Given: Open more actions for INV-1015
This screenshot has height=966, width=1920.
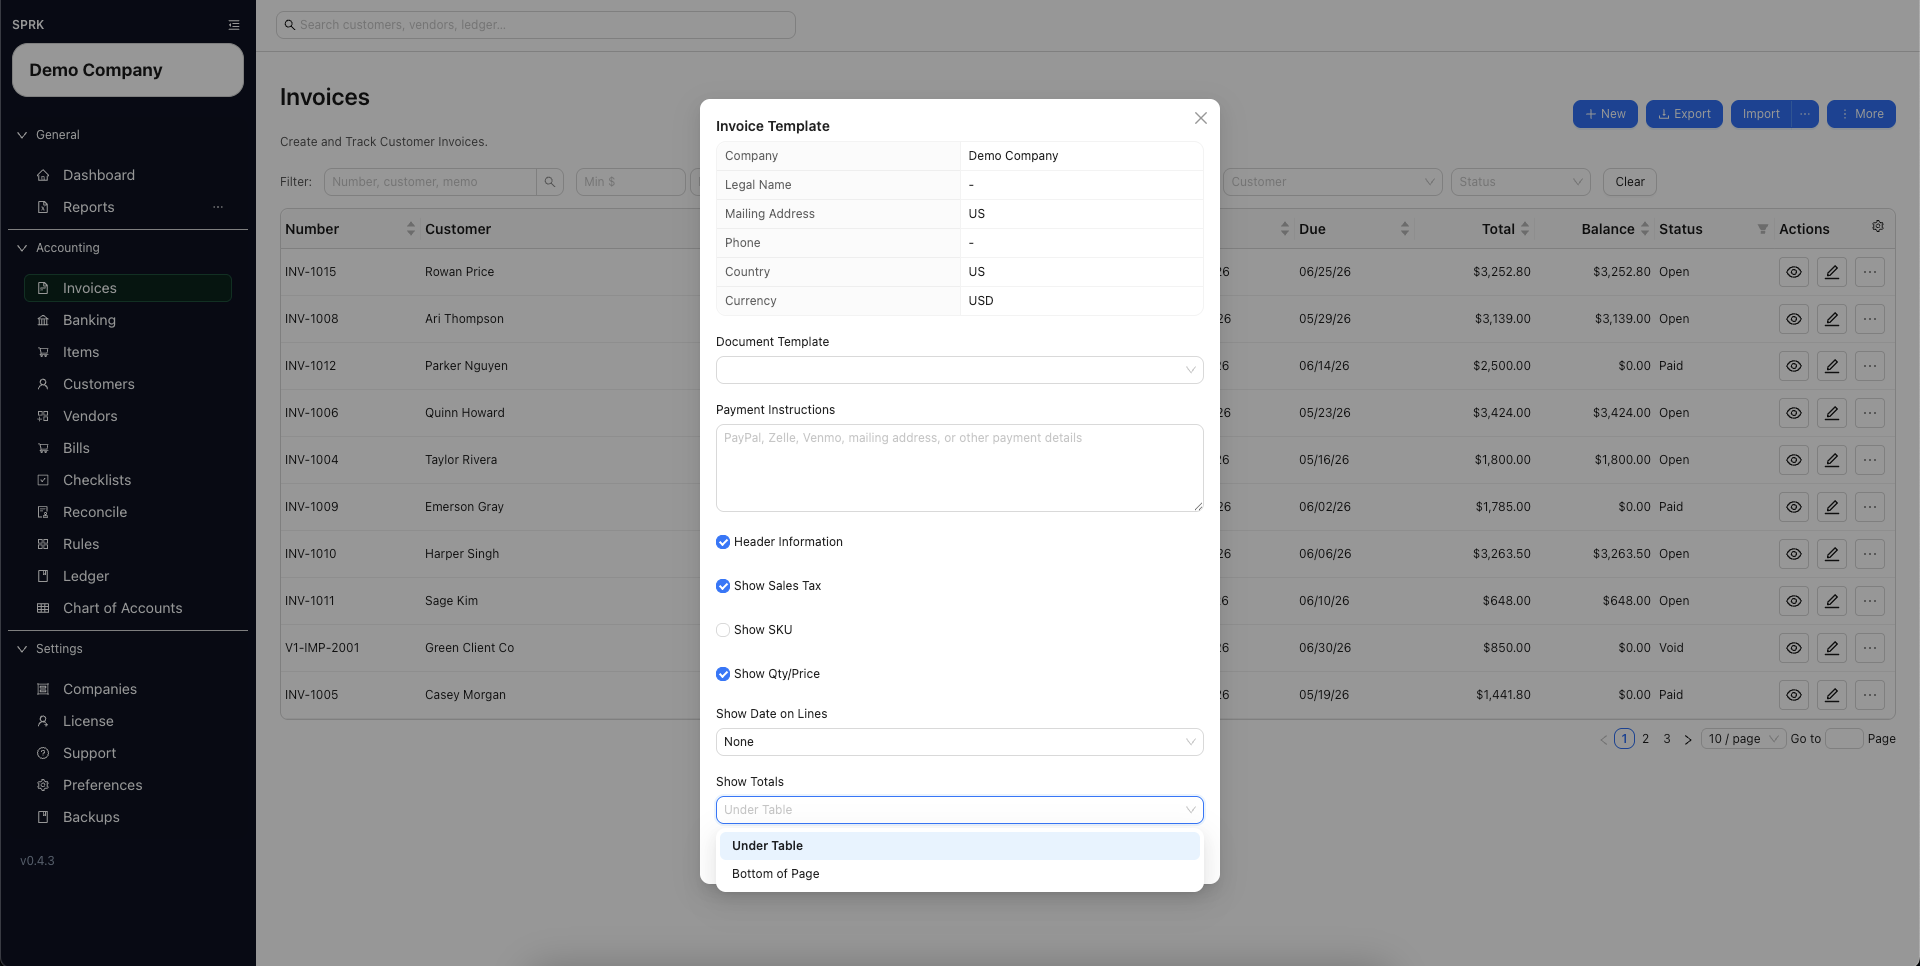Looking at the screenshot, I should click(x=1870, y=272).
